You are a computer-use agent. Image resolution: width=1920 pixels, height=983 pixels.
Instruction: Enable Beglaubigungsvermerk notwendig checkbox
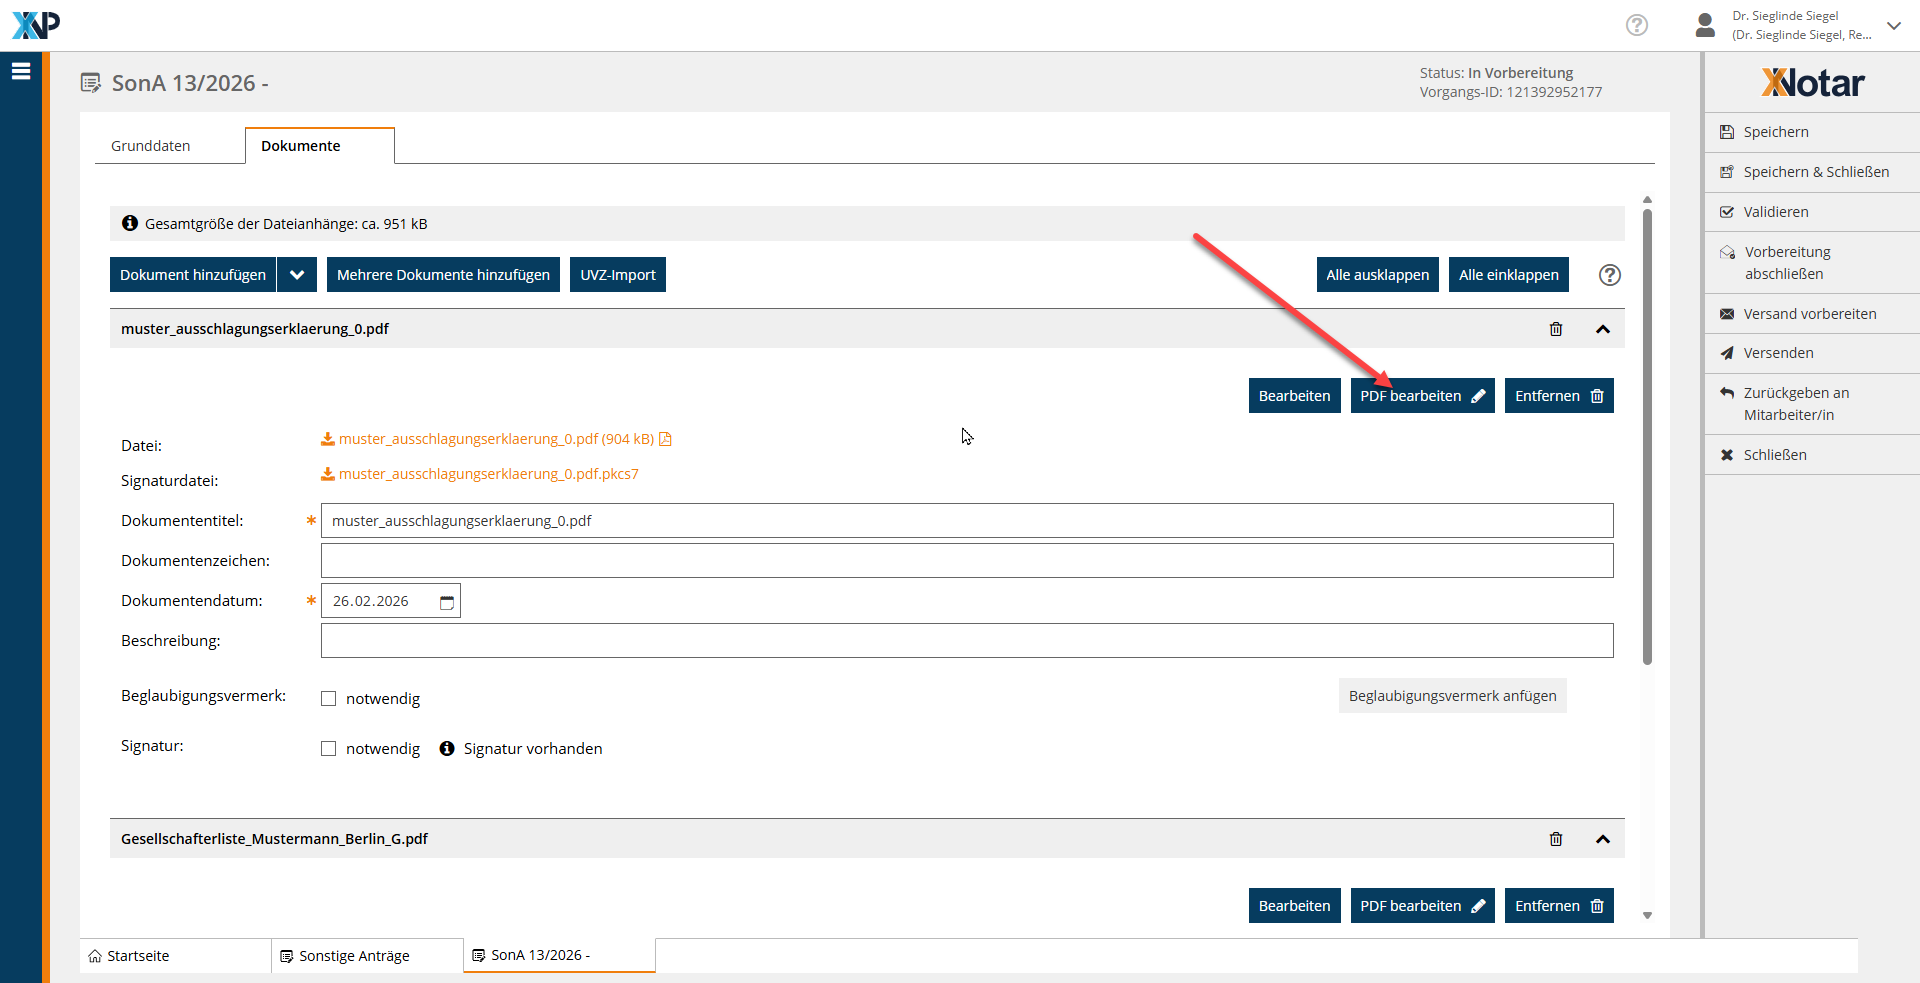pyautogui.click(x=328, y=699)
